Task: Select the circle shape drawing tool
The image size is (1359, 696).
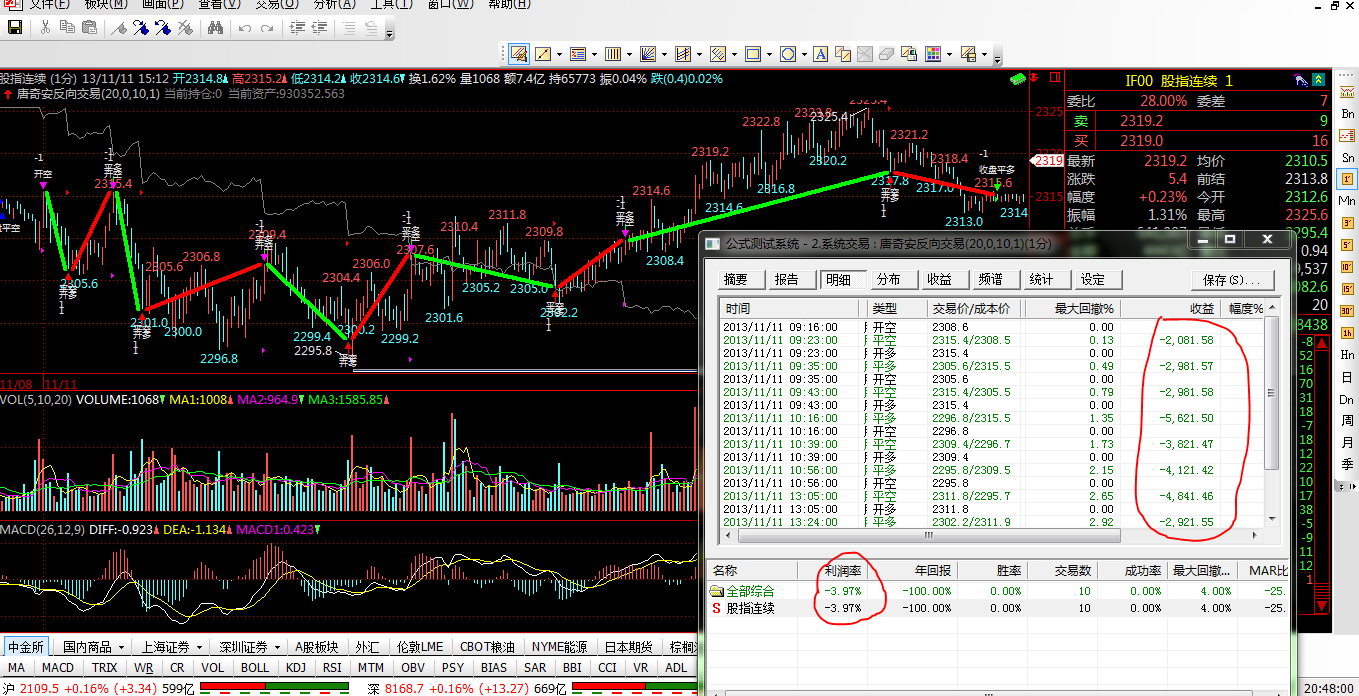Action: click(x=787, y=54)
